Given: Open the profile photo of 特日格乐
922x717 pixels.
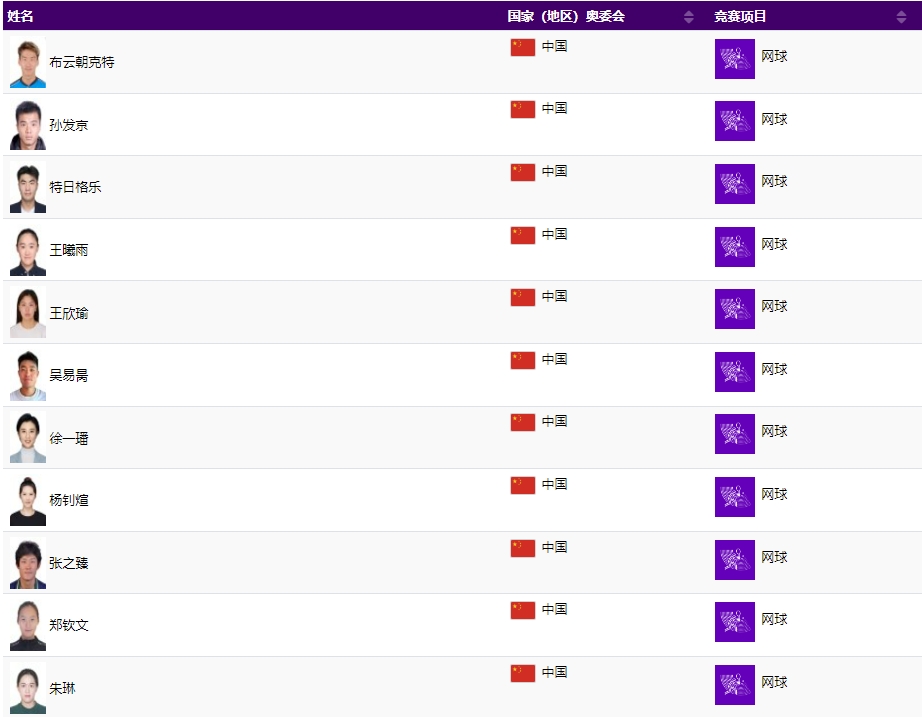Looking at the screenshot, I should point(27,188).
